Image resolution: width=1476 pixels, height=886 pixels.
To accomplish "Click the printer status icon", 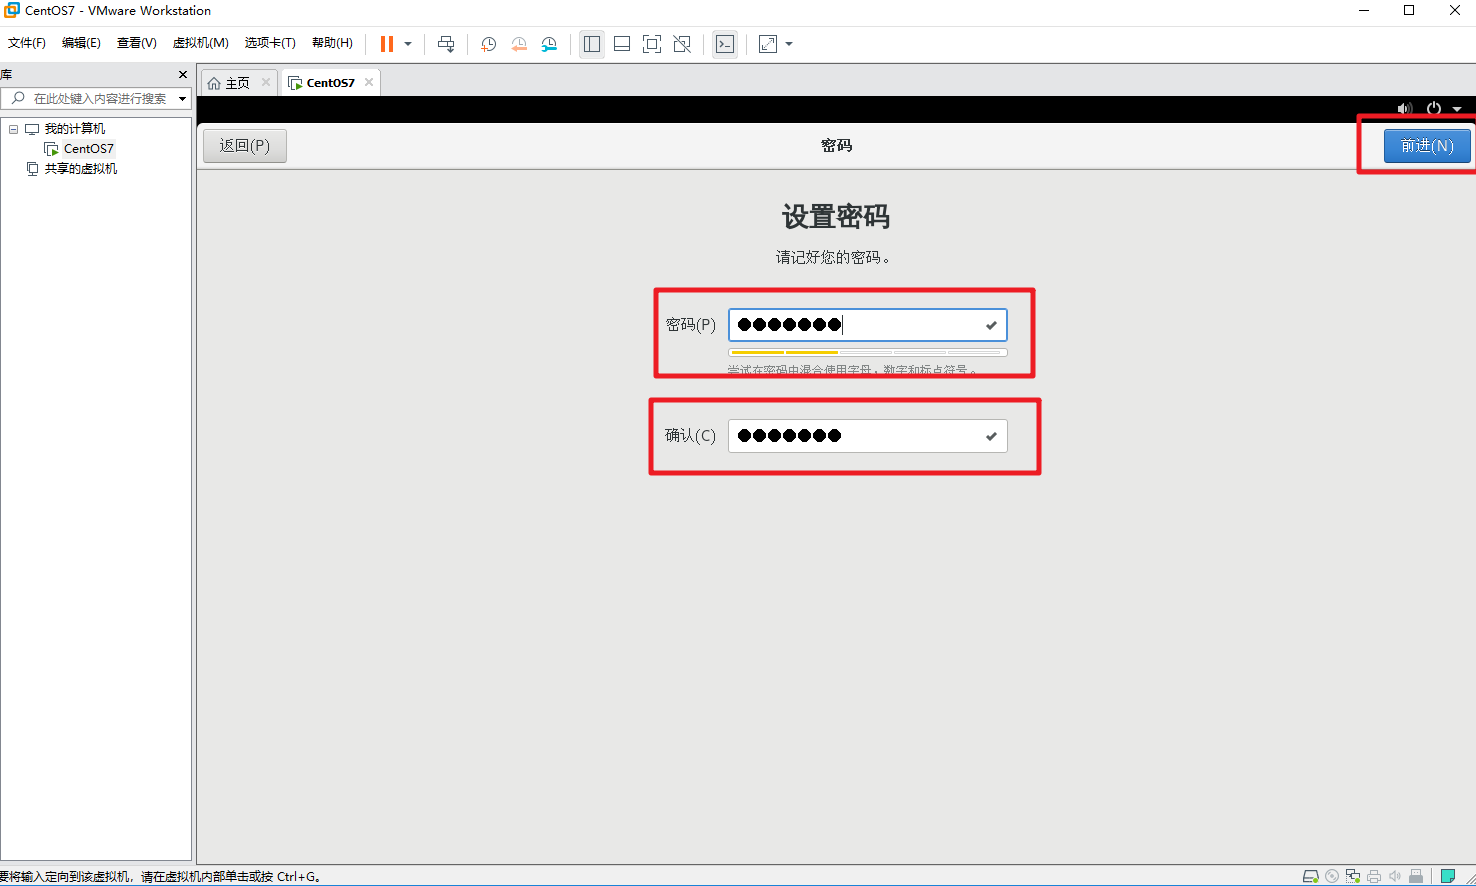I will click(x=1374, y=877).
